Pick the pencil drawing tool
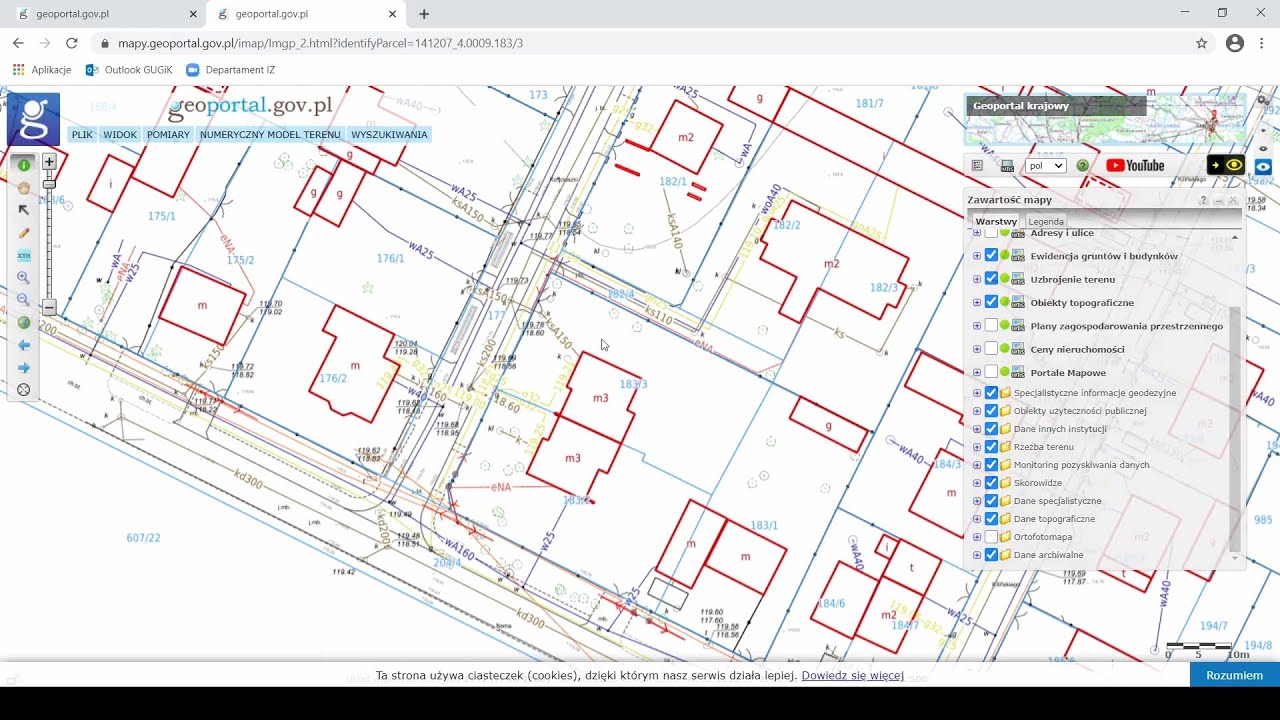This screenshot has width=1280, height=720. pyautogui.click(x=24, y=233)
